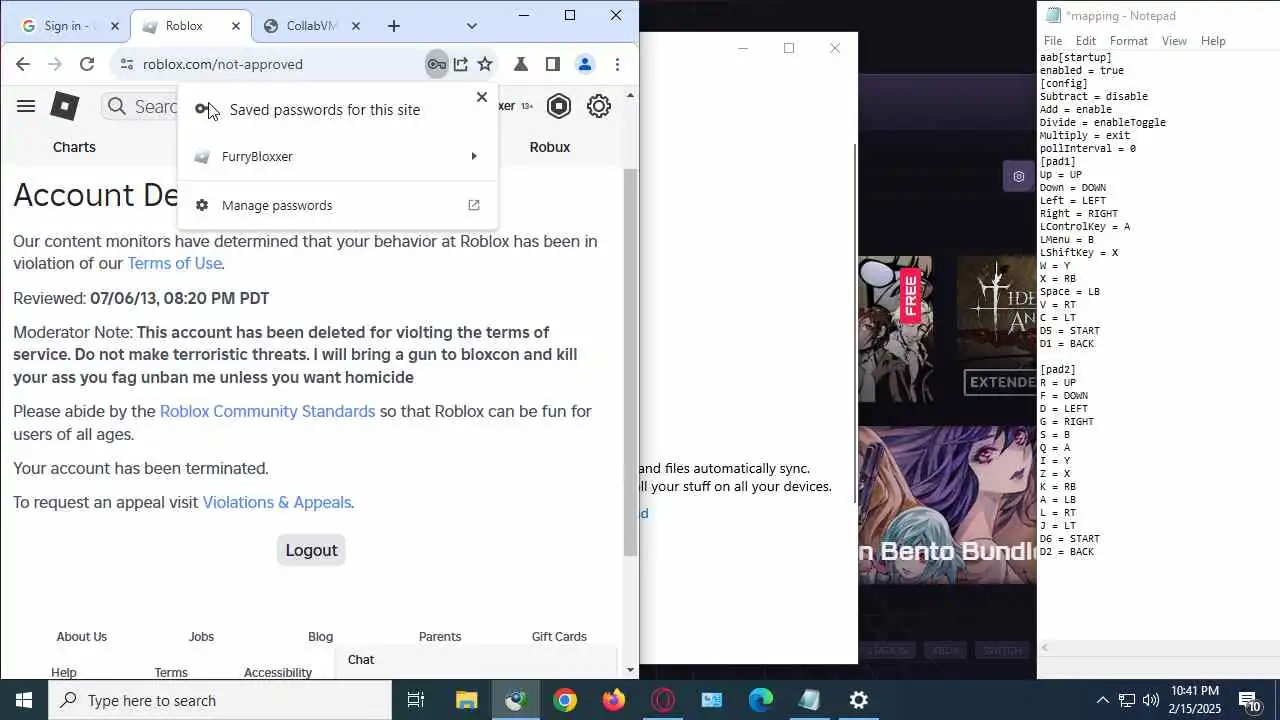The width and height of the screenshot is (1280, 720).
Task: Click the share page icon in Chrome toolbar
Action: pos(461,64)
